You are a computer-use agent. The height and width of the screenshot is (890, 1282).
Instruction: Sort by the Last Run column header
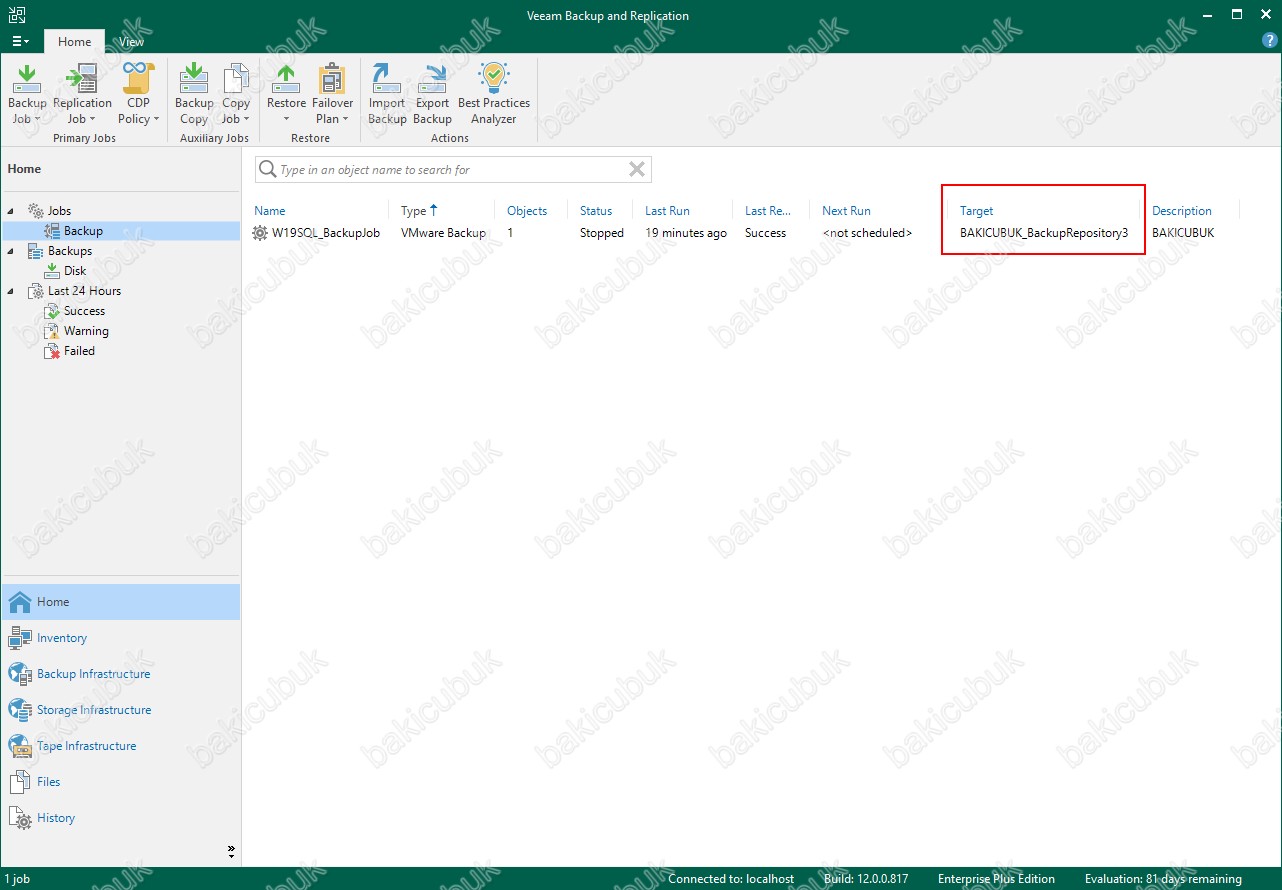click(x=667, y=211)
